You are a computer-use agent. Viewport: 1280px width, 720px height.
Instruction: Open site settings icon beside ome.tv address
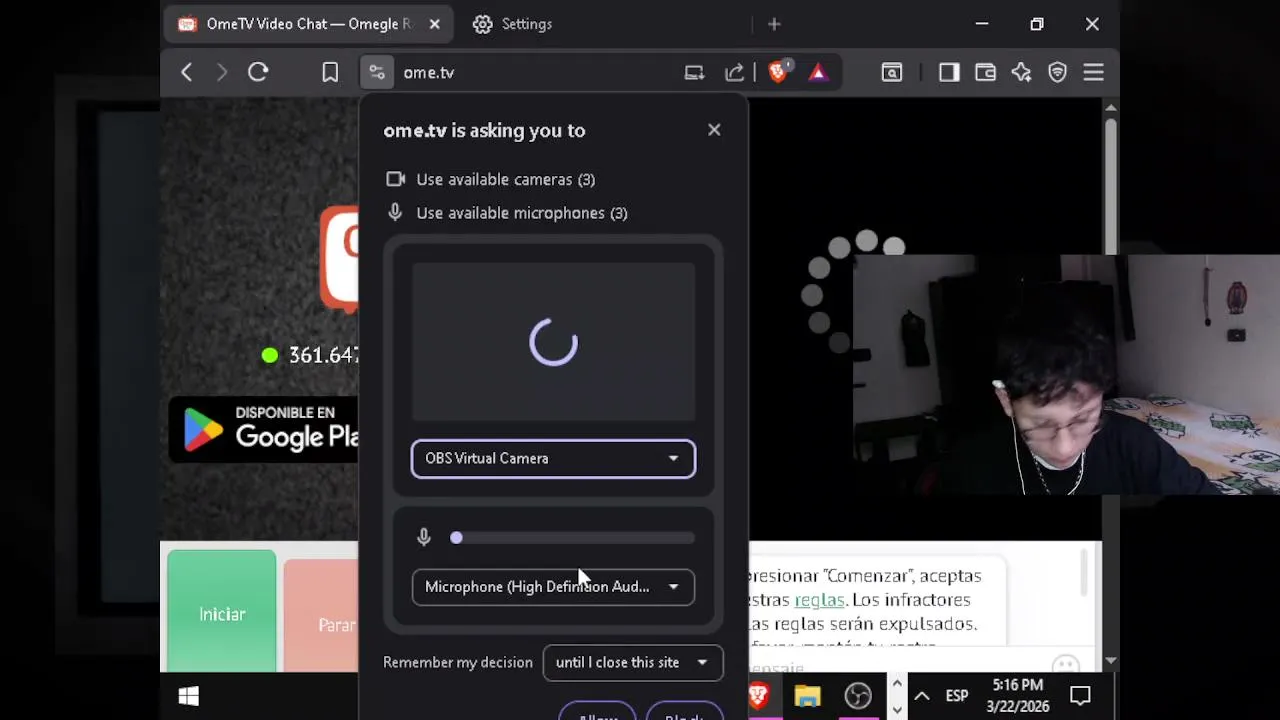coord(377,72)
